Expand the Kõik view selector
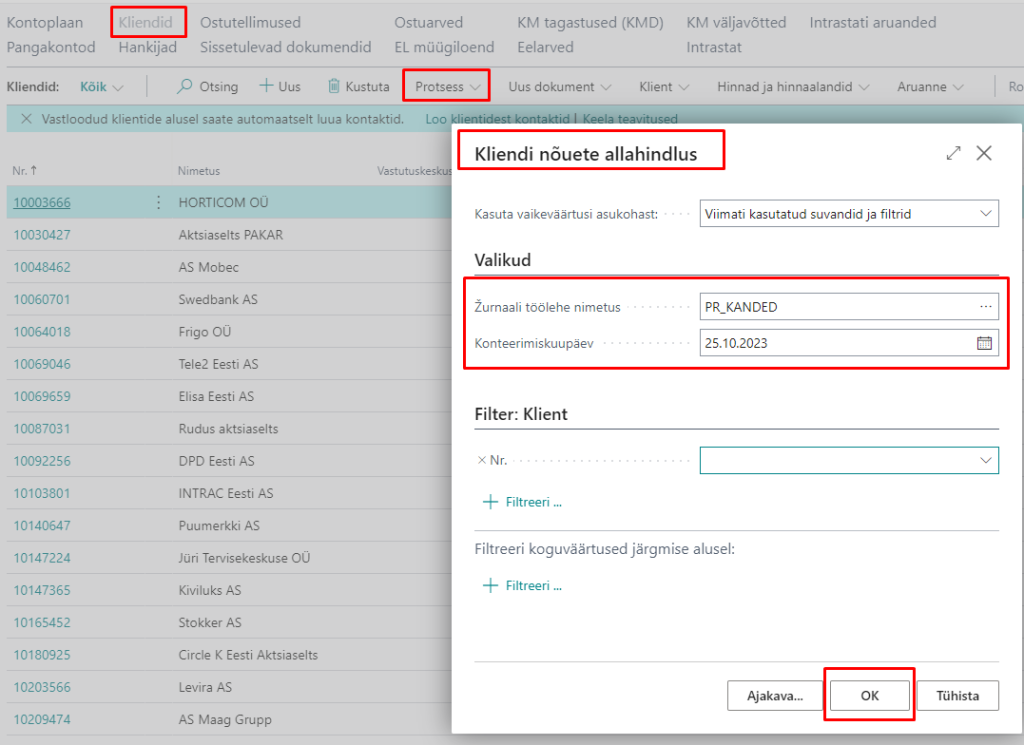The width and height of the screenshot is (1024, 745). 101,87
